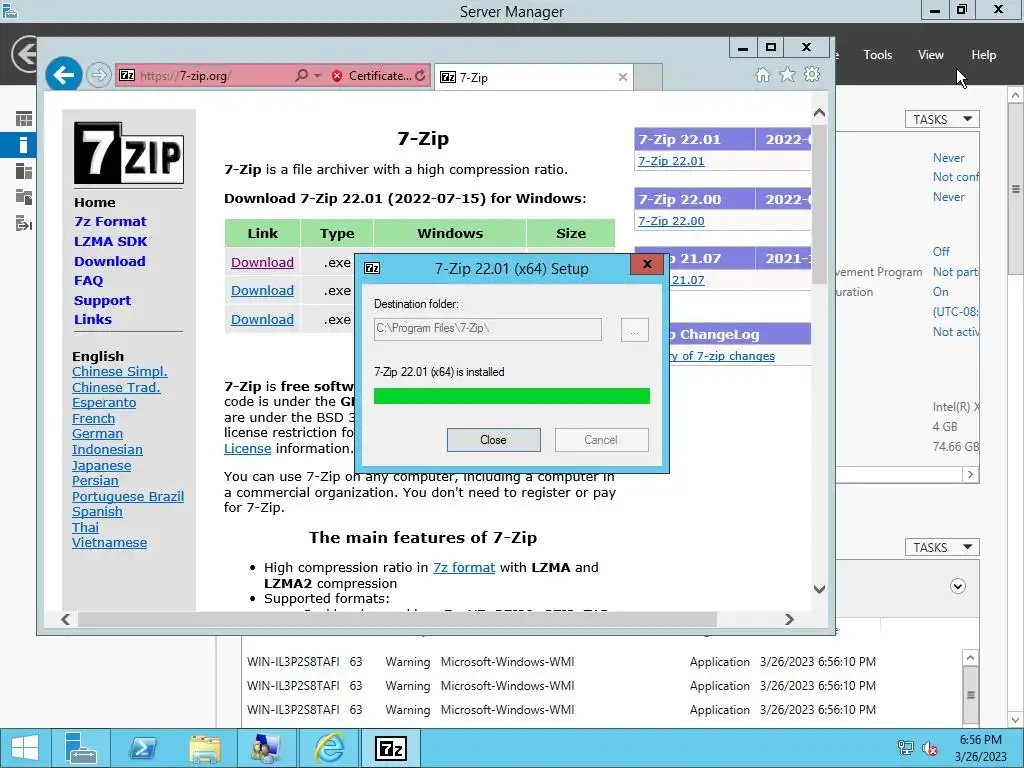
Task: Switch to Internet Explorer in taskbar
Action: [329, 748]
